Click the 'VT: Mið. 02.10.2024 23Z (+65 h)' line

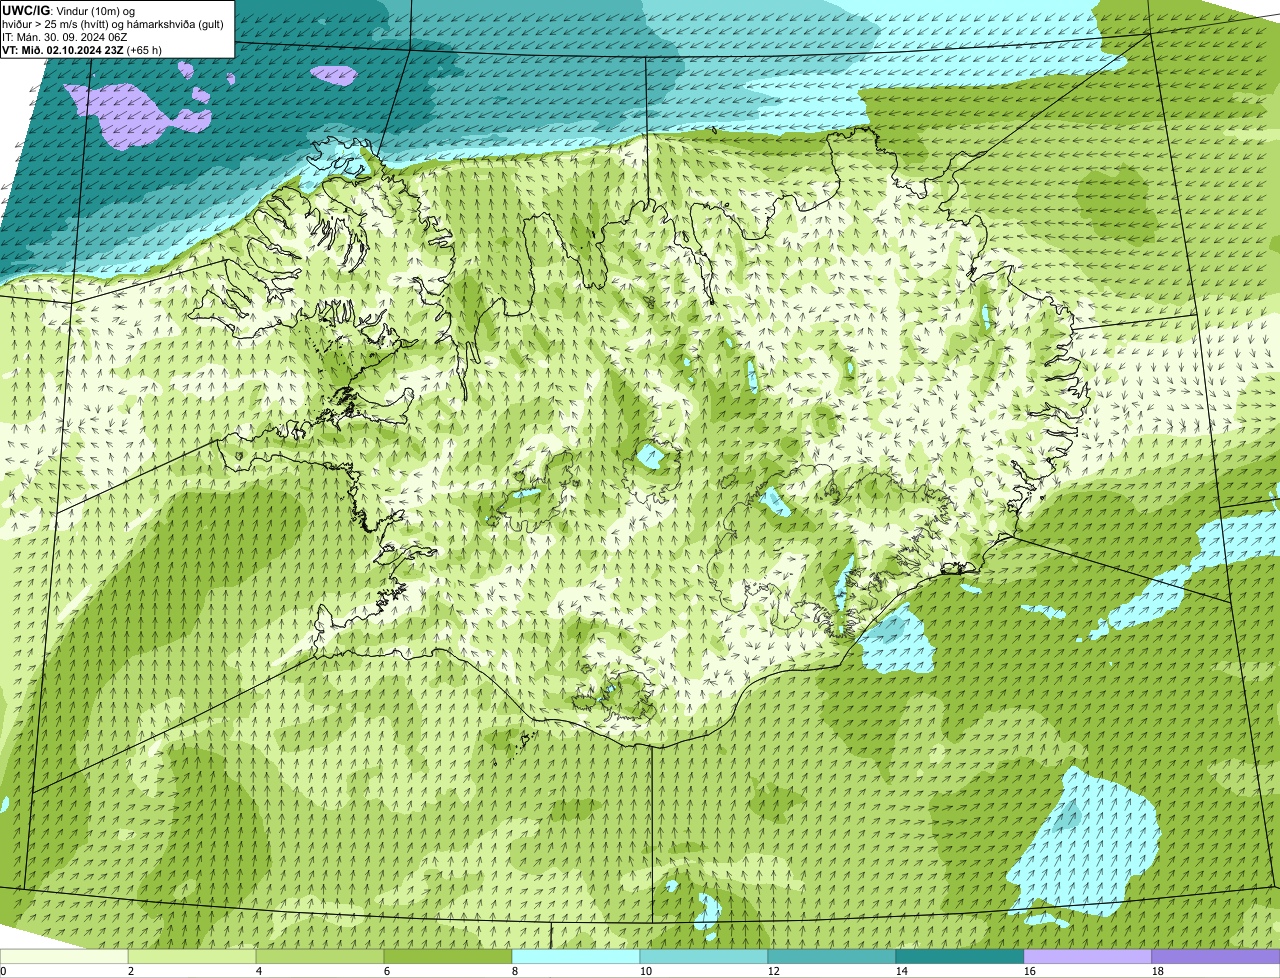[x=82, y=49]
